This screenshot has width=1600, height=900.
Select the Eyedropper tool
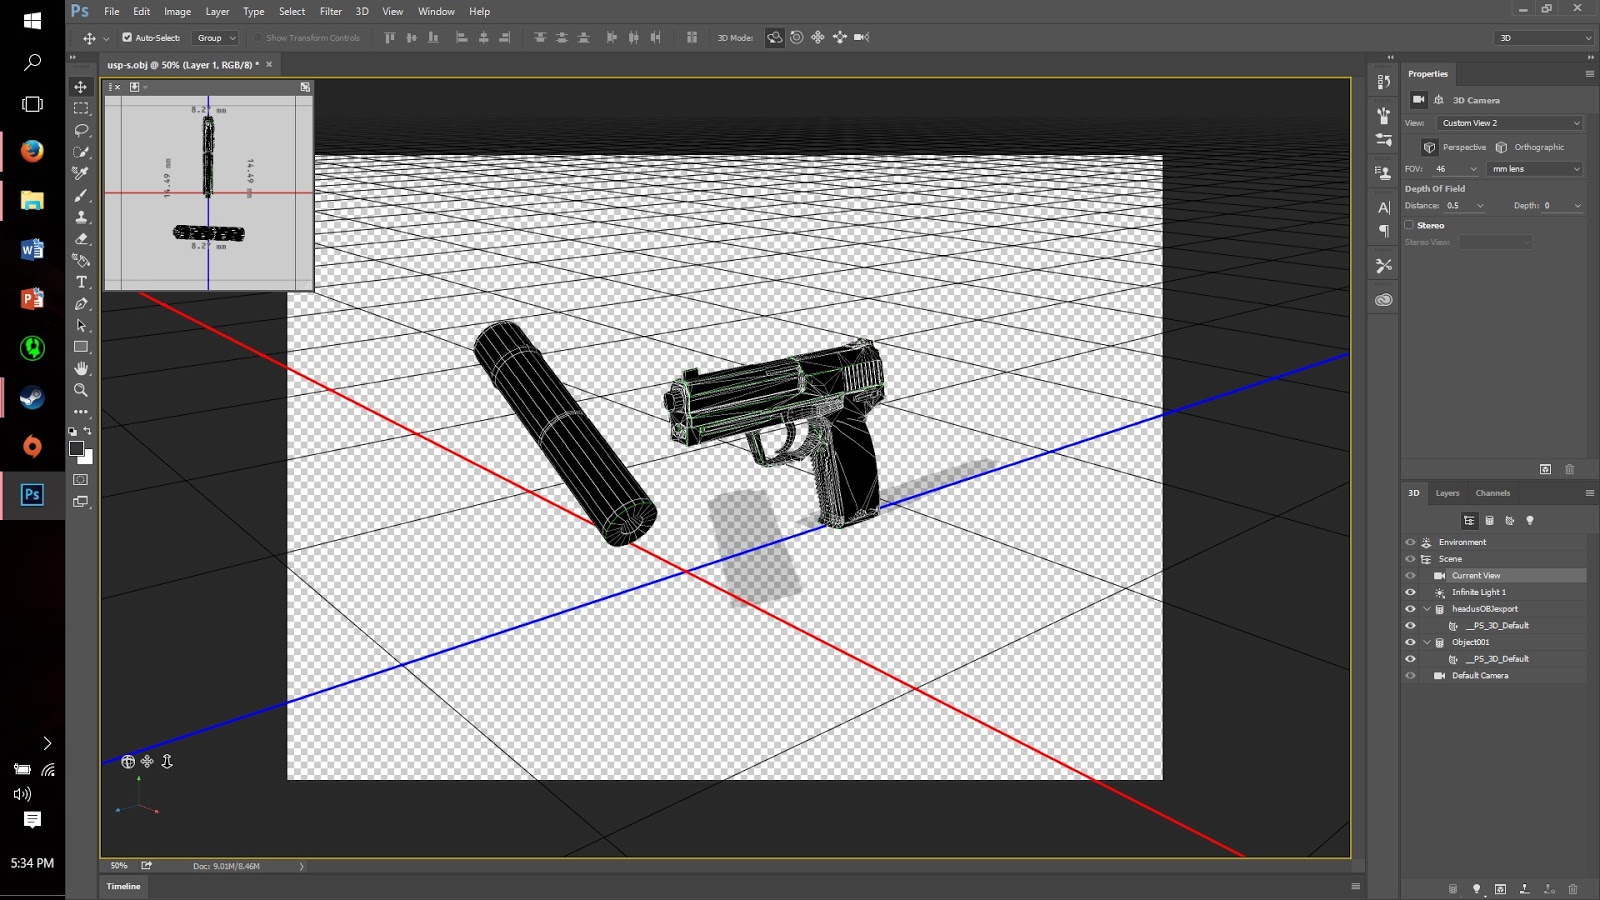tap(80, 171)
